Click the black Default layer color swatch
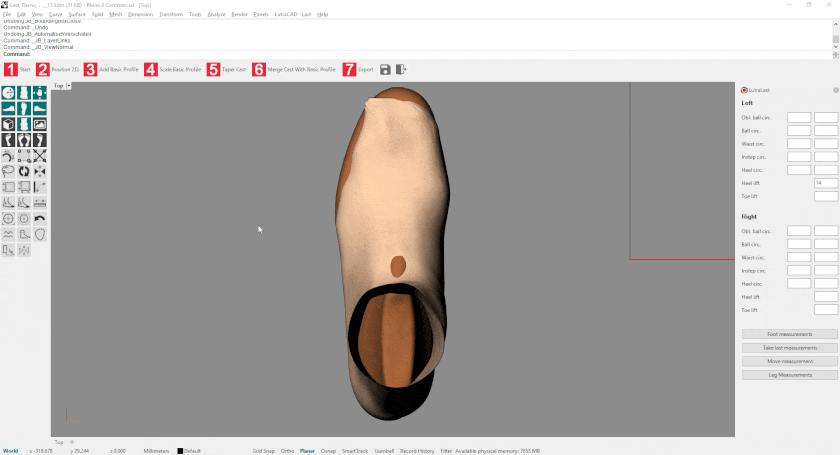 (180, 451)
